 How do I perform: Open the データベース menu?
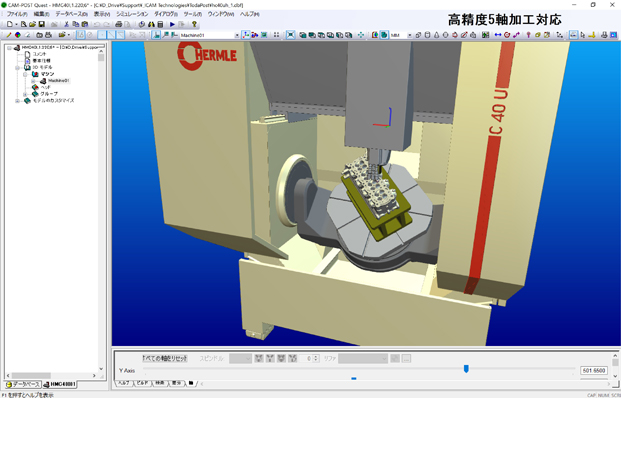pyautogui.click(x=71, y=14)
